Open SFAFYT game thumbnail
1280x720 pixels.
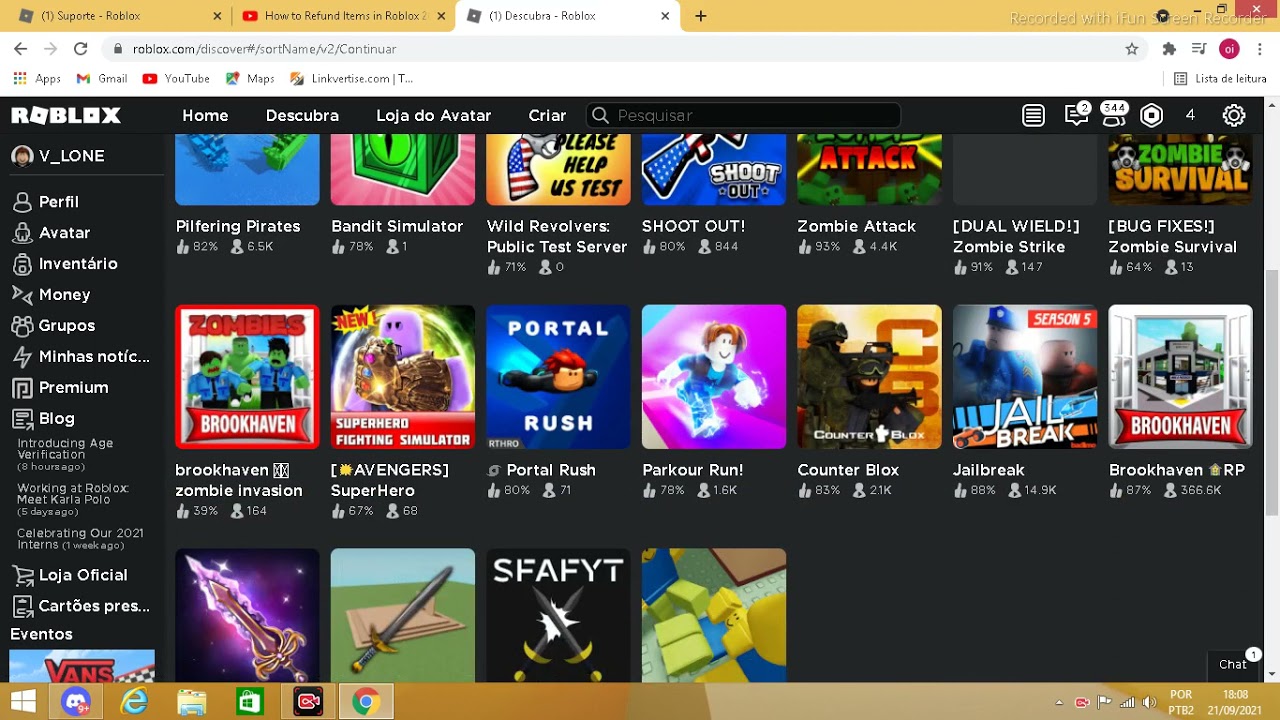pyautogui.click(x=558, y=615)
